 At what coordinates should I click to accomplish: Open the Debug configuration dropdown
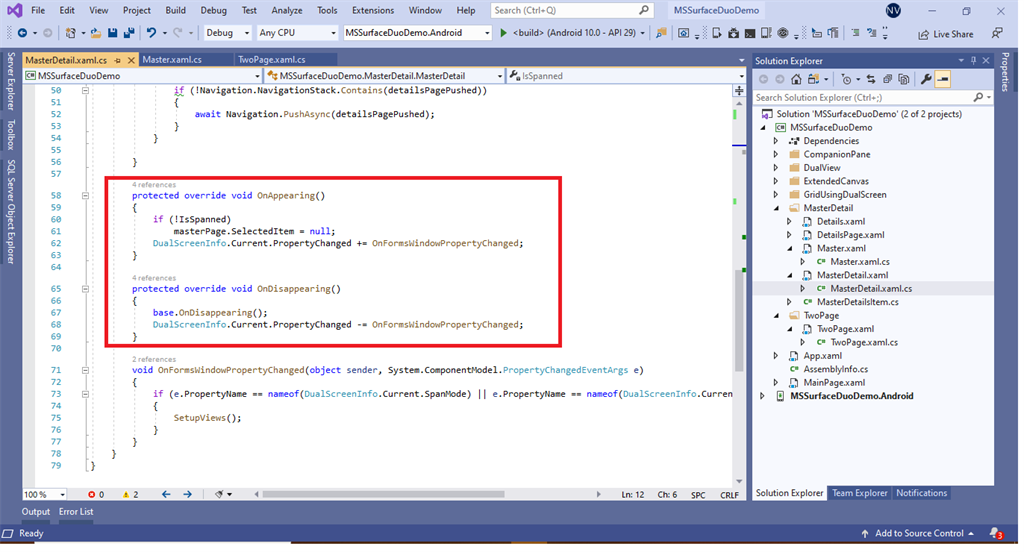point(227,33)
